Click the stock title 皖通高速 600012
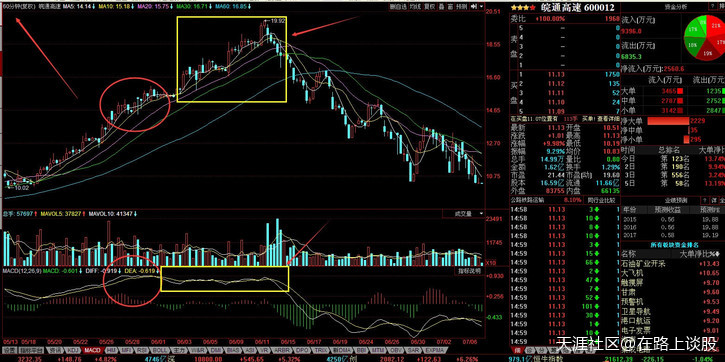Image resolution: width=725 pixels, height=362 pixels. point(578,7)
